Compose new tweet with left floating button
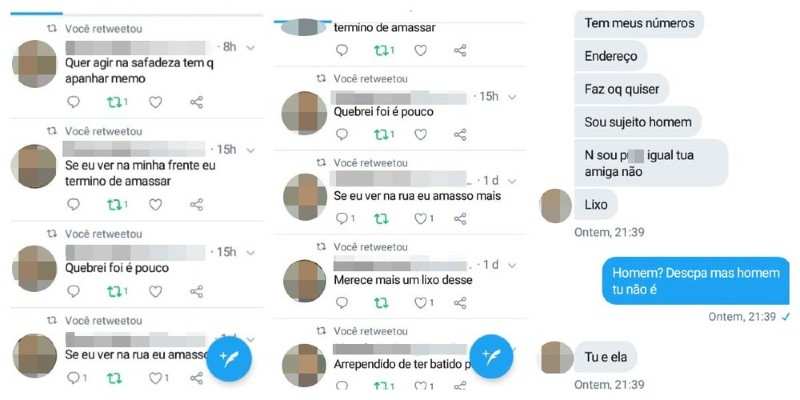Screen dimensions: 800x400 229,359
